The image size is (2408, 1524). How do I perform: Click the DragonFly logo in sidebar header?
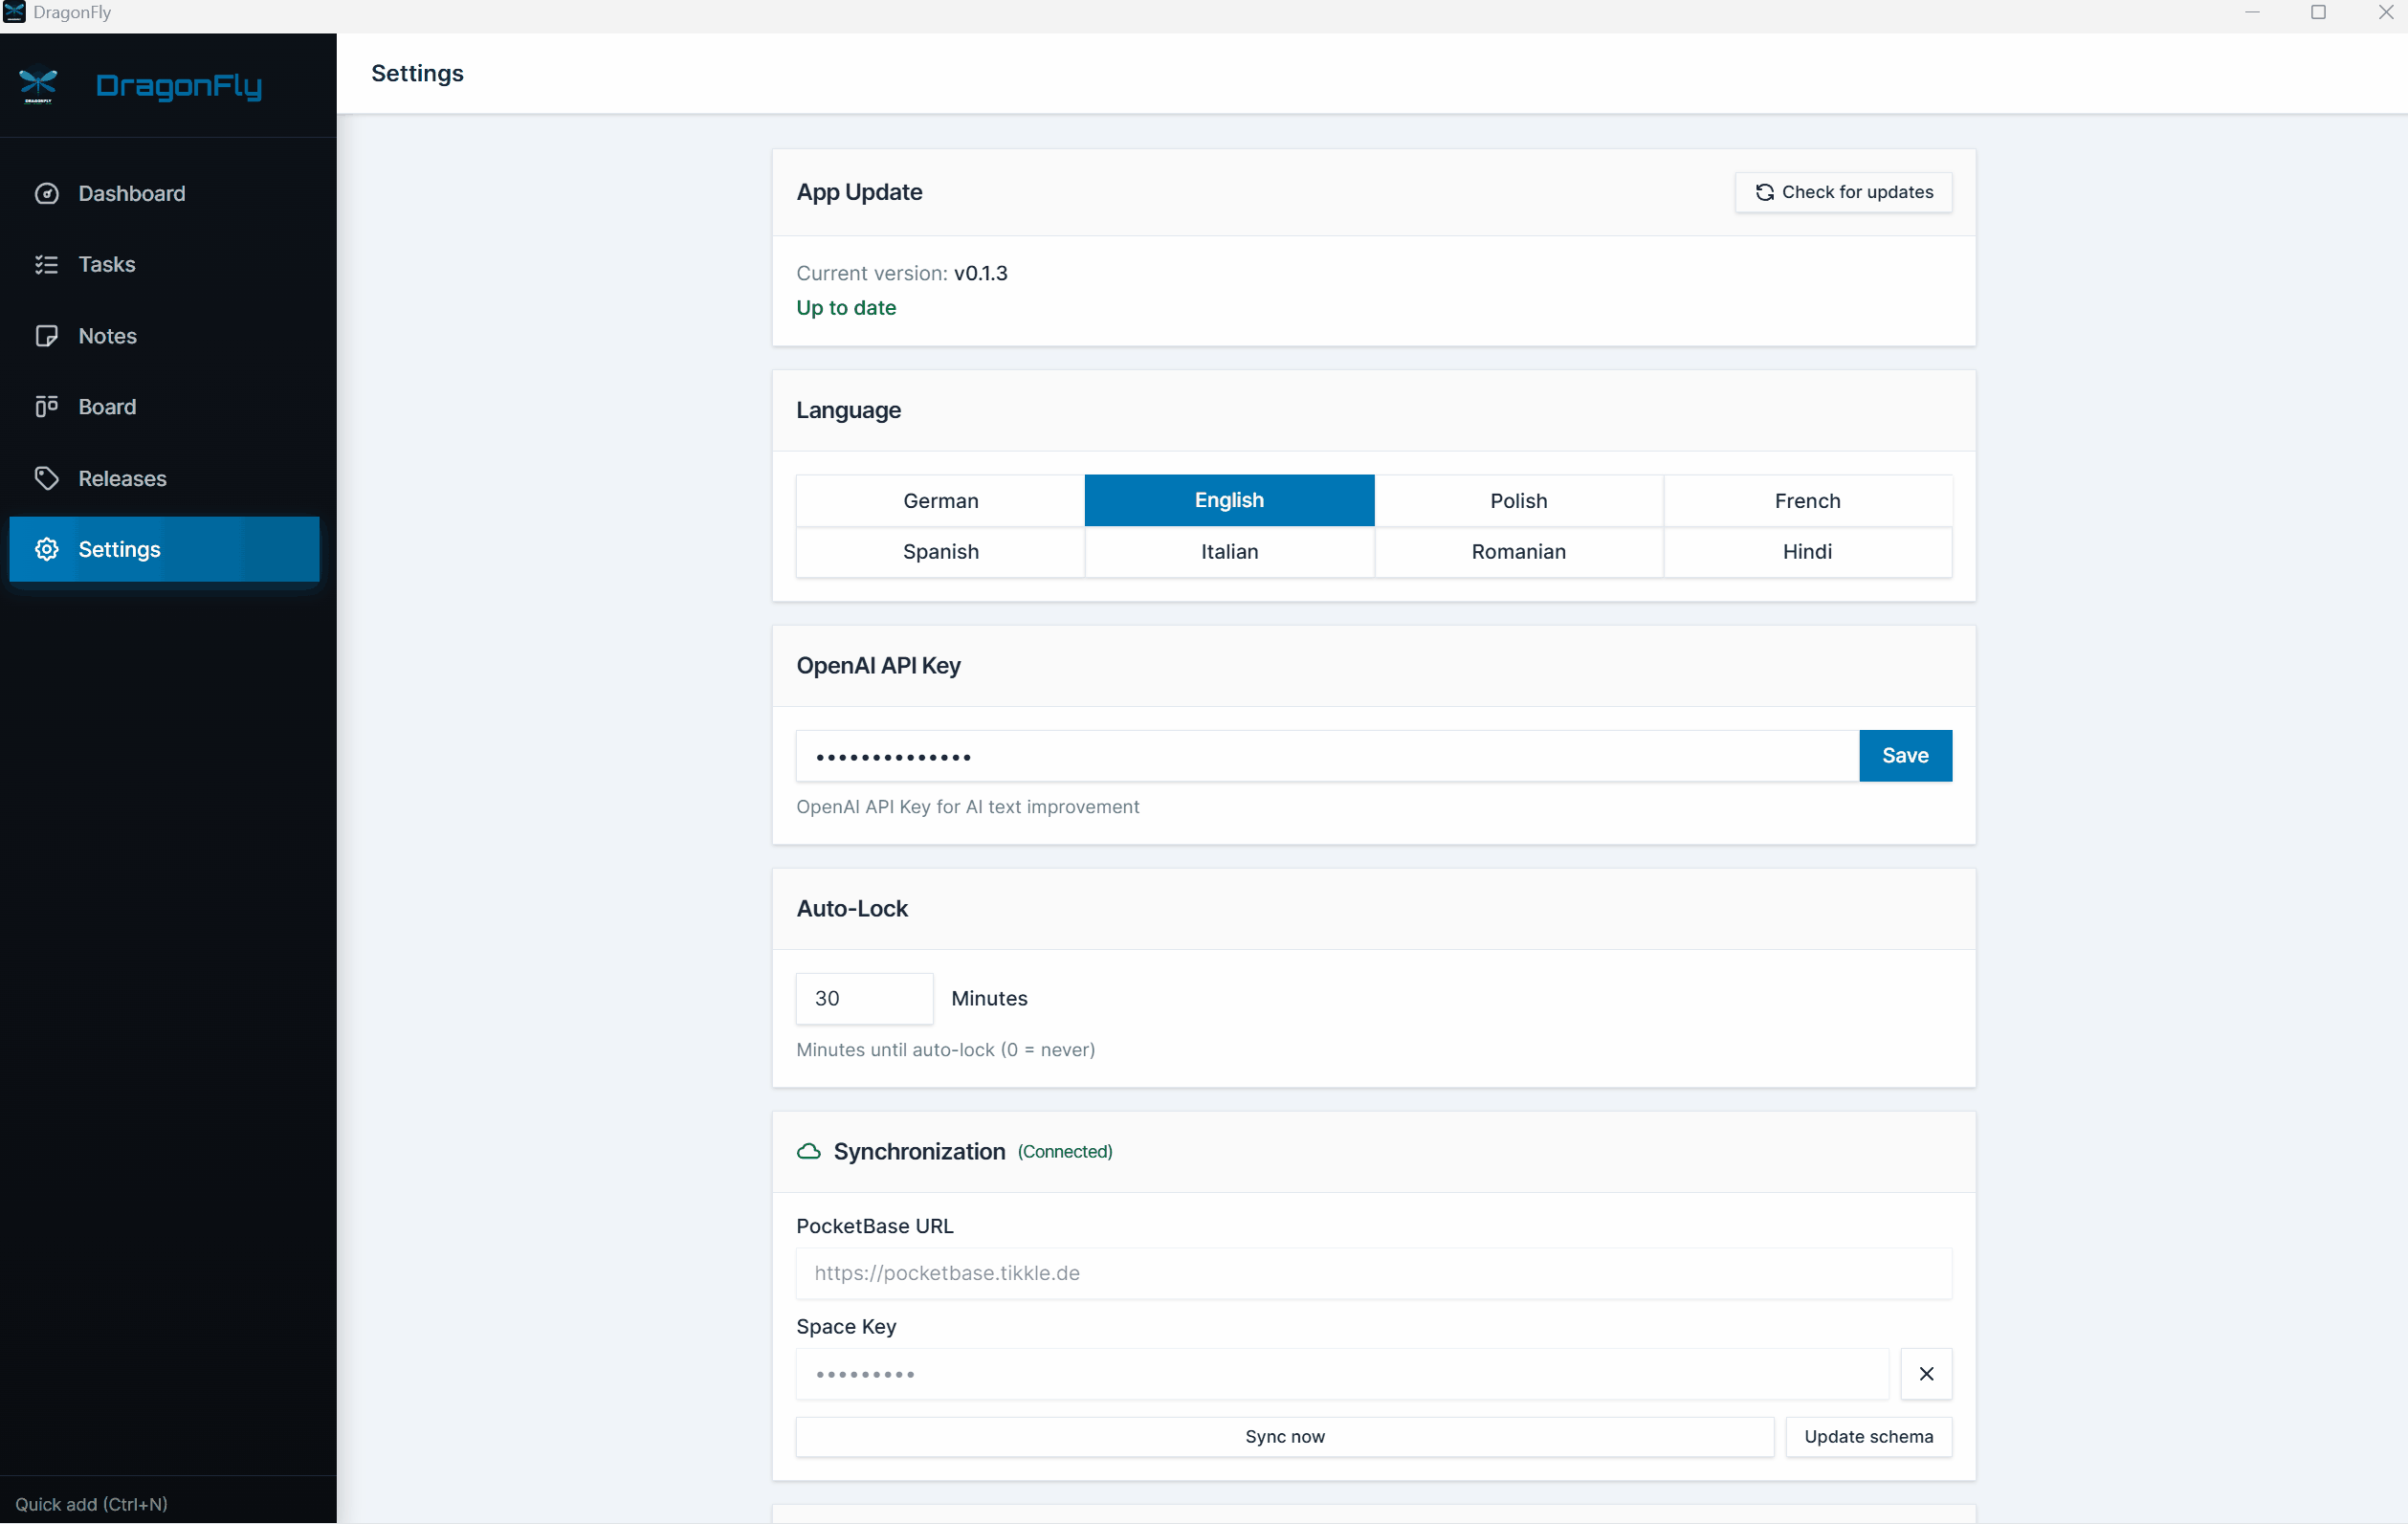38,86
